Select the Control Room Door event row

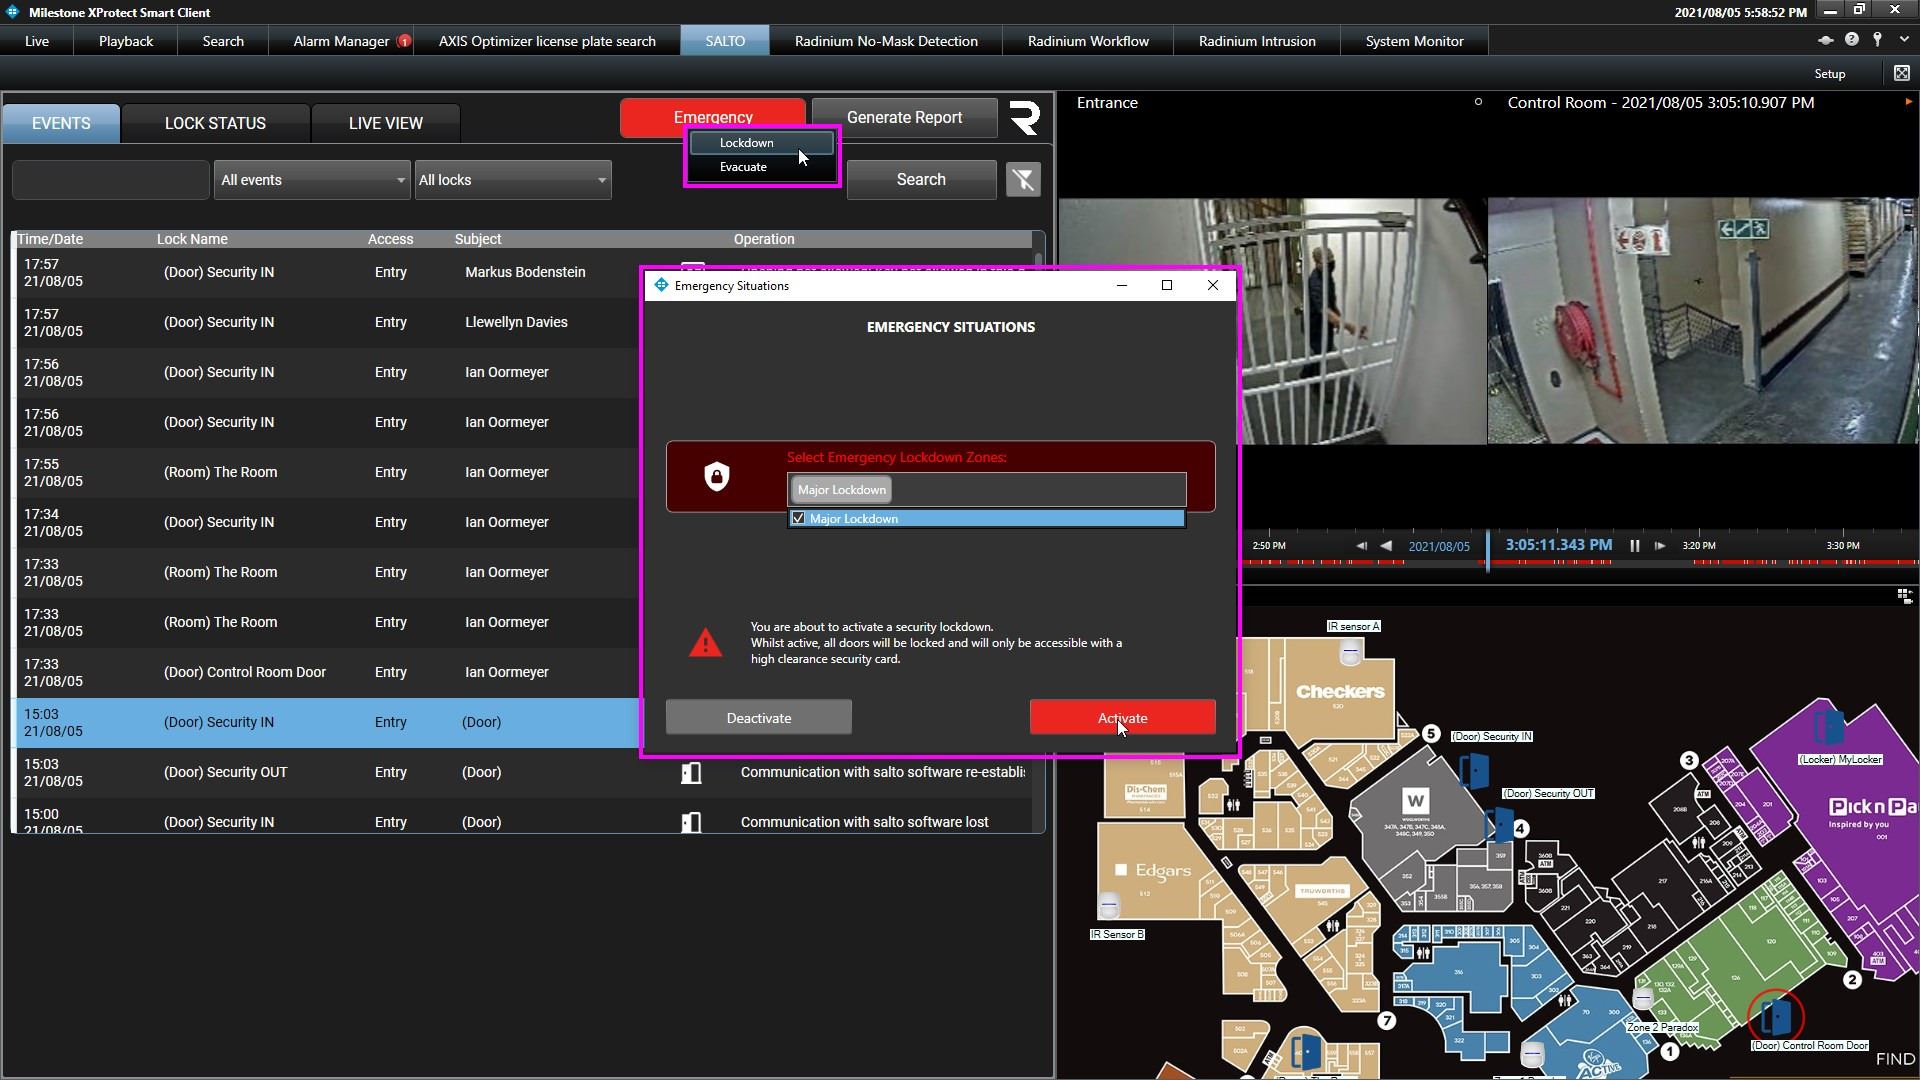(x=326, y=672)
